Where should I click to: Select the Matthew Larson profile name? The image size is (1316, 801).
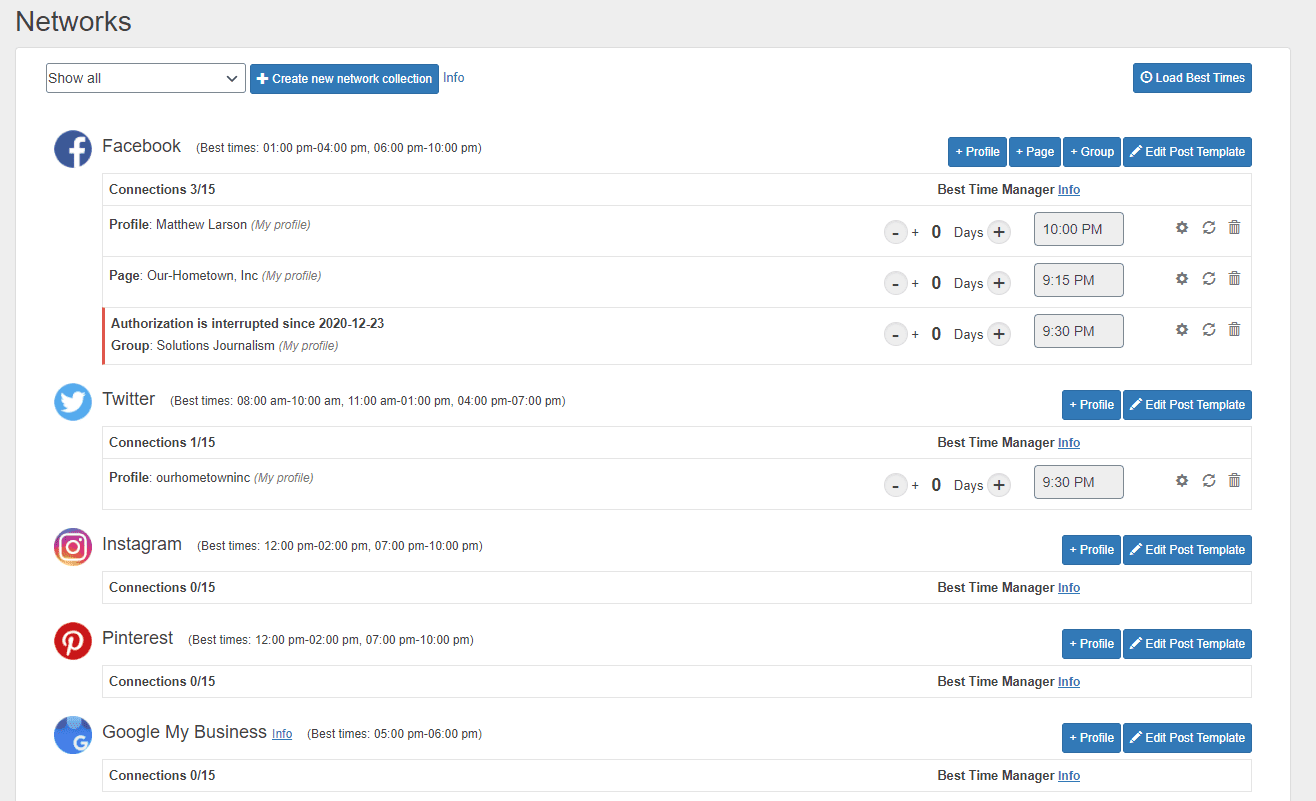pos(201,225)
